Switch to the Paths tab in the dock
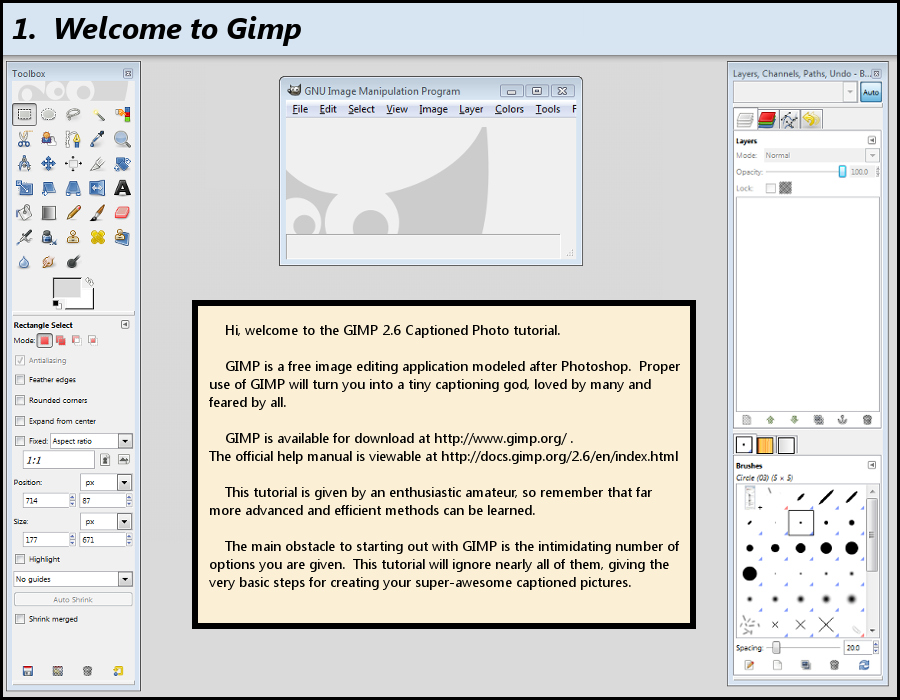The width and height of the screenshot is (900, 700). click(789, 119)
